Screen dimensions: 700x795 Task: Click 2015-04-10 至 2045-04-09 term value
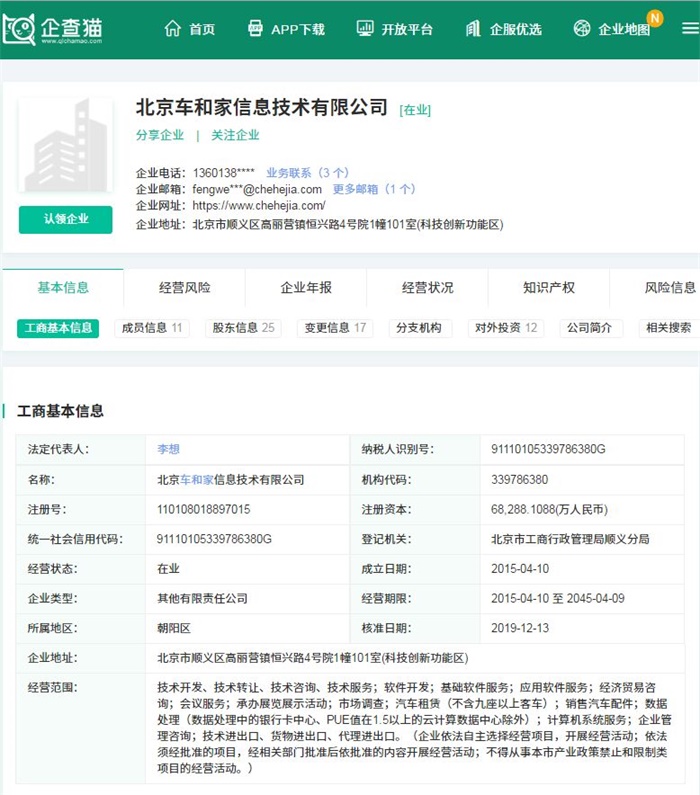tap(558, 599)
